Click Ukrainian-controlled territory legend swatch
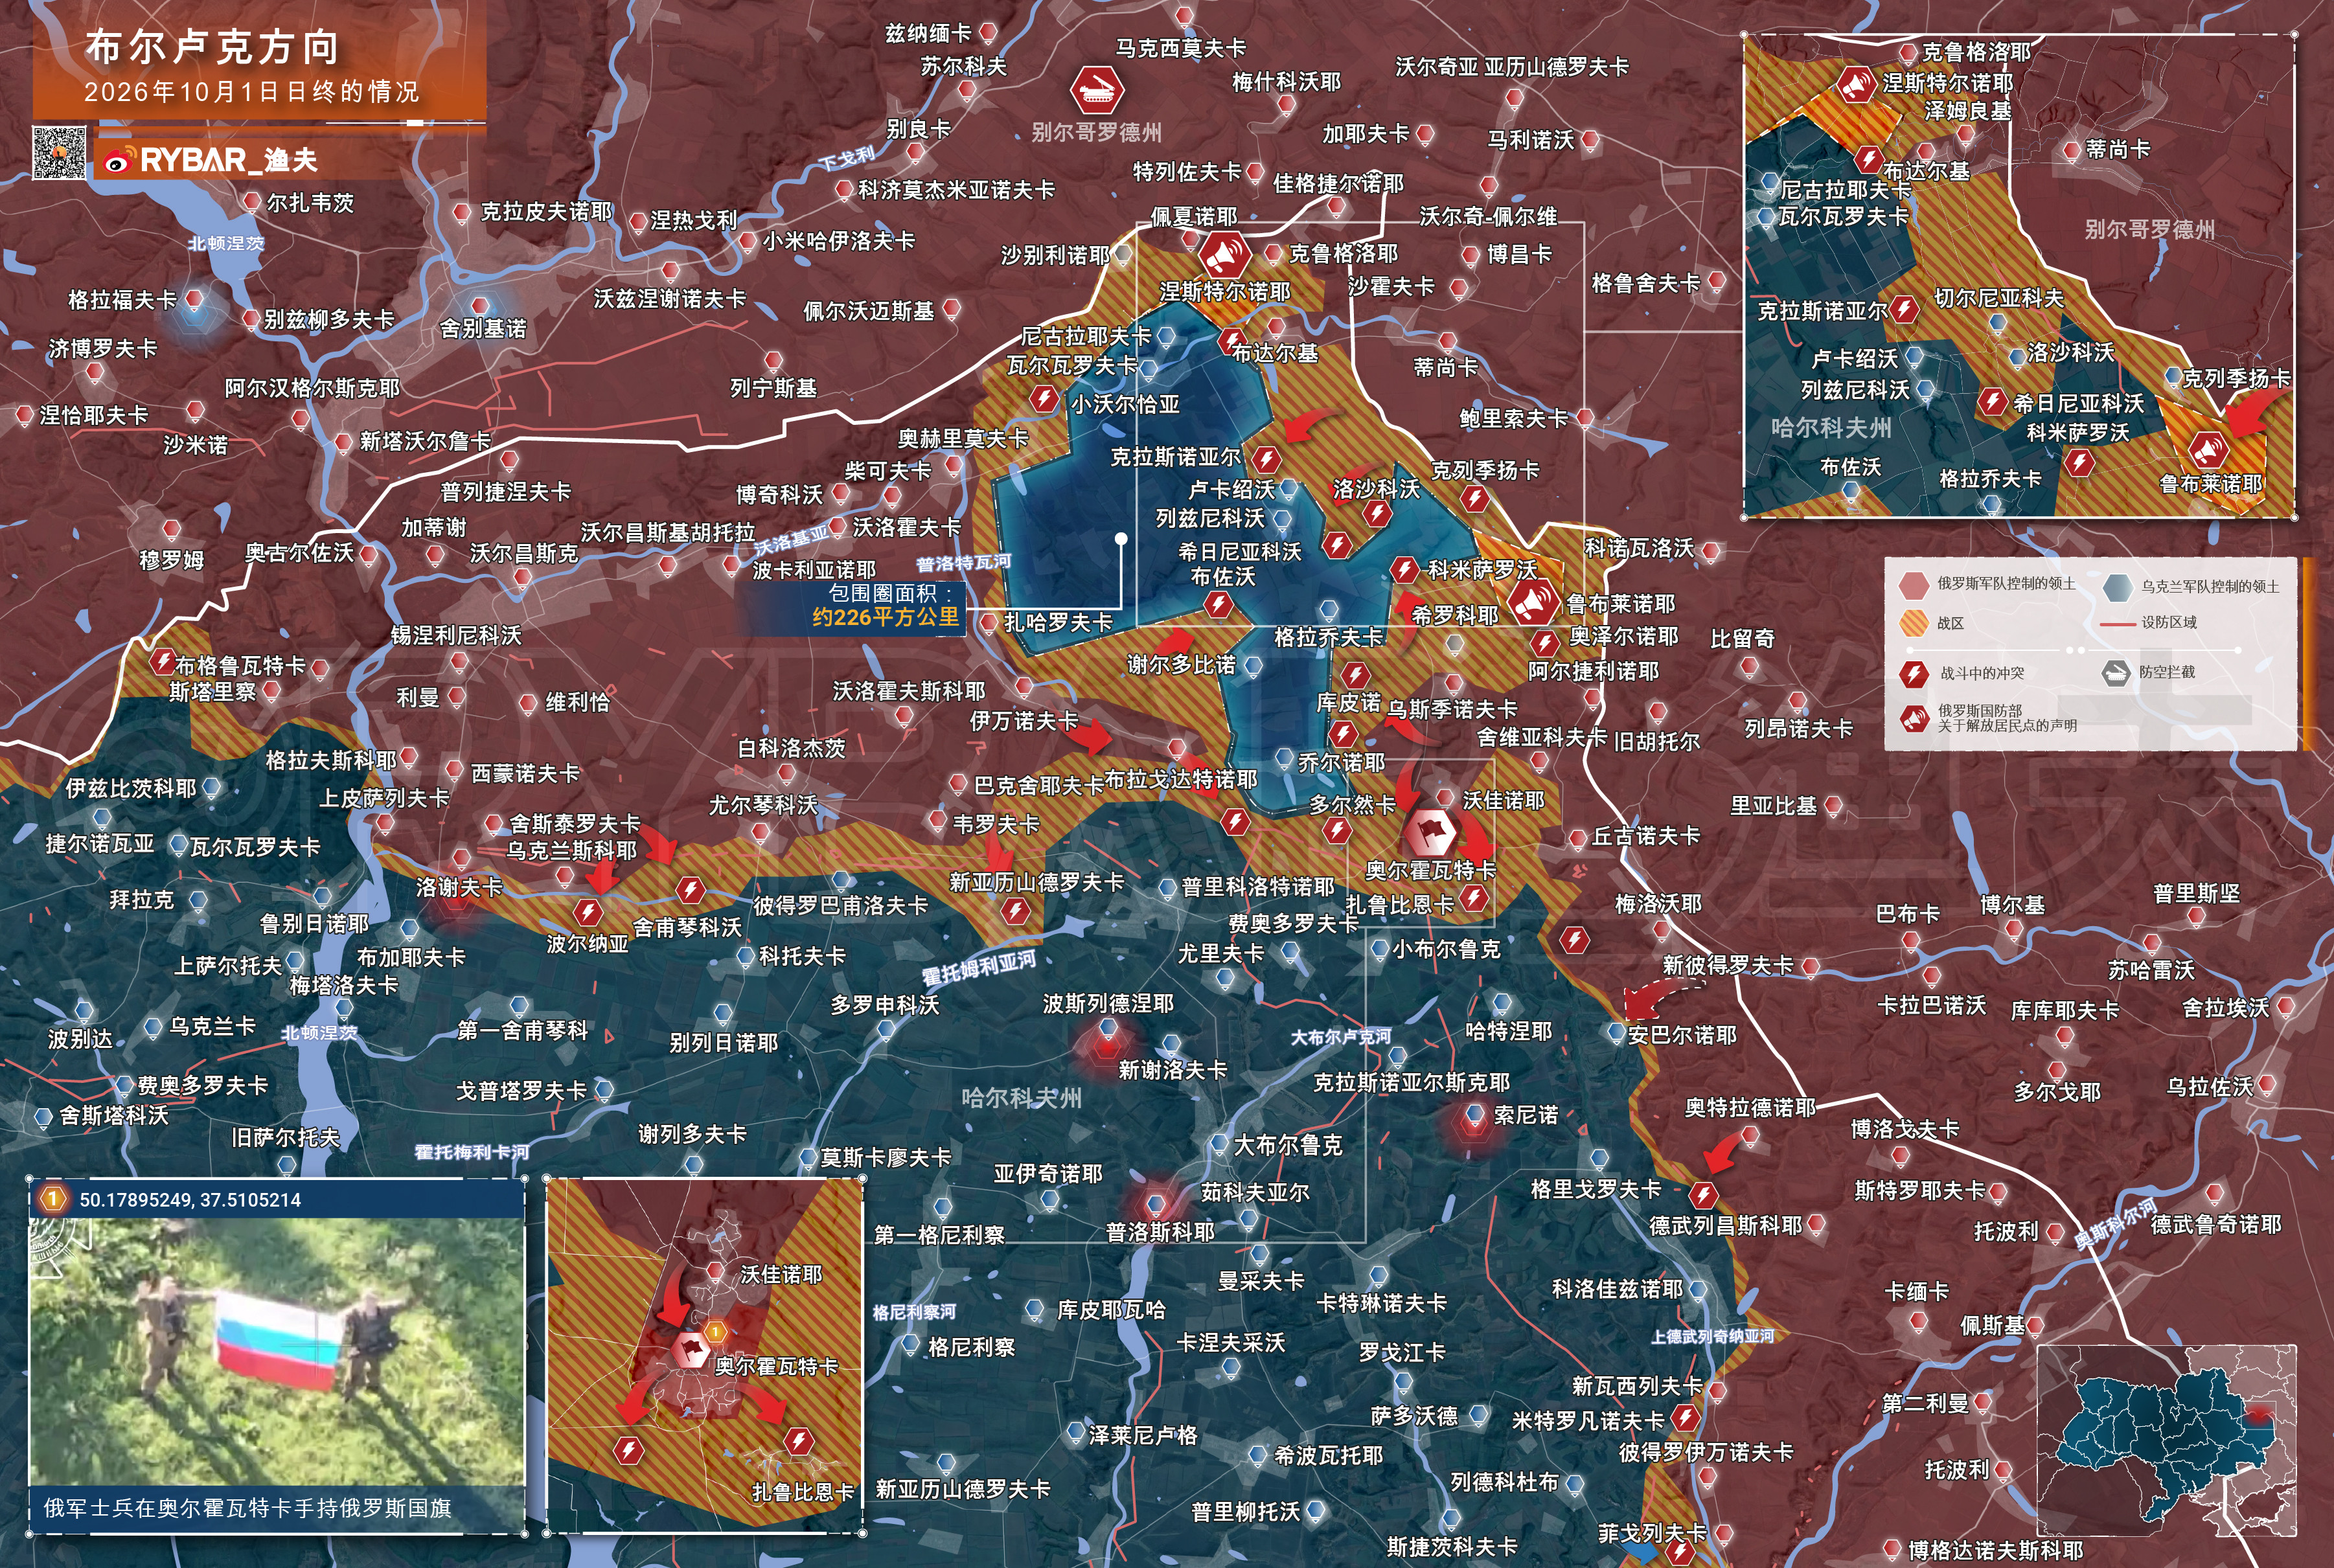 (2116, 587)
